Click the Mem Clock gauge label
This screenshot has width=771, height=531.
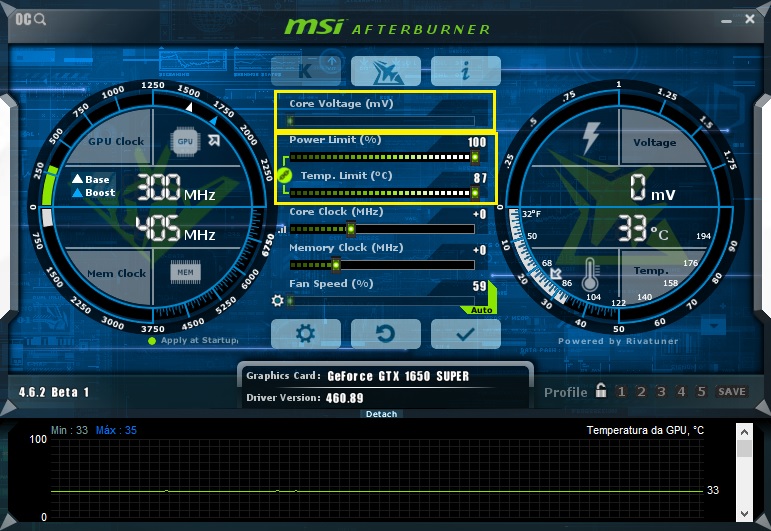(x=117, y=273)
